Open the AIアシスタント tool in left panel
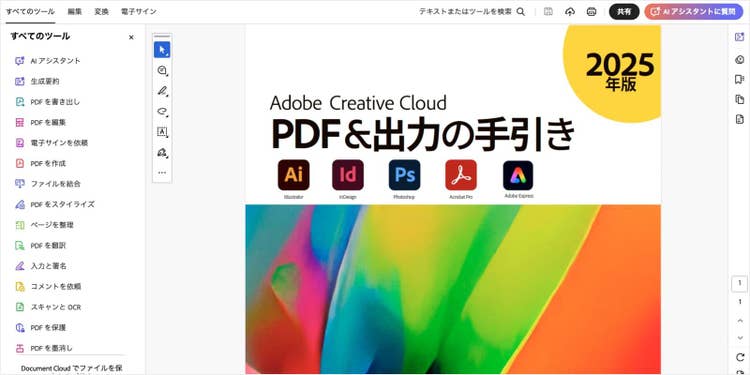Image resolution: width=750 pixels, height=375 pixels. click(x=48, y=61)
